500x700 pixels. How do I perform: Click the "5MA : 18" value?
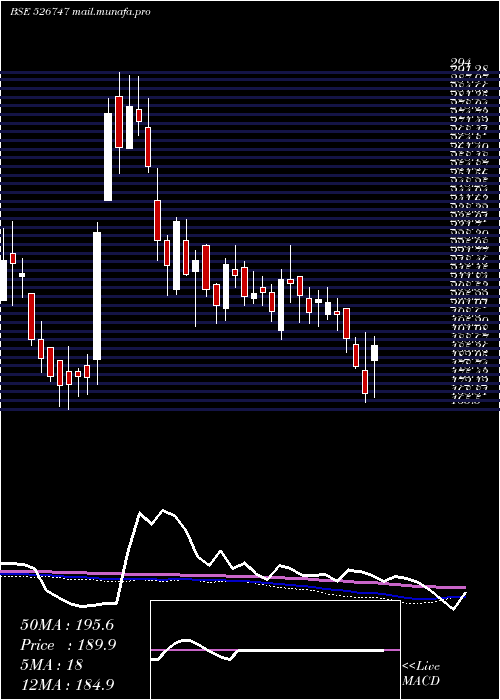click(x=51, y=664)
